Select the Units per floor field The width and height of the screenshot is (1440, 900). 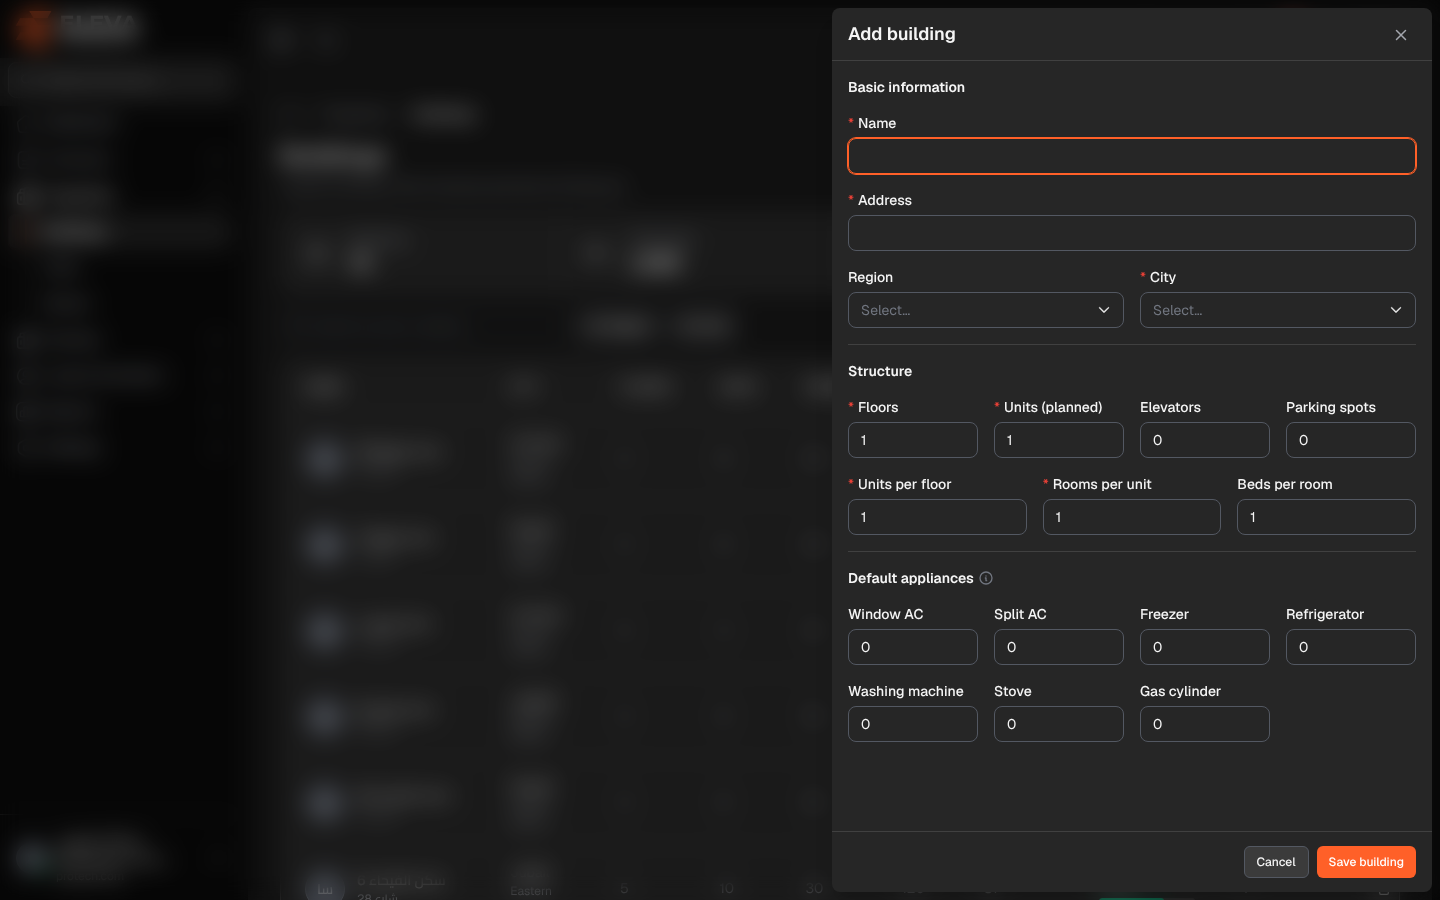pyautogui.click(x=937, y=517)
